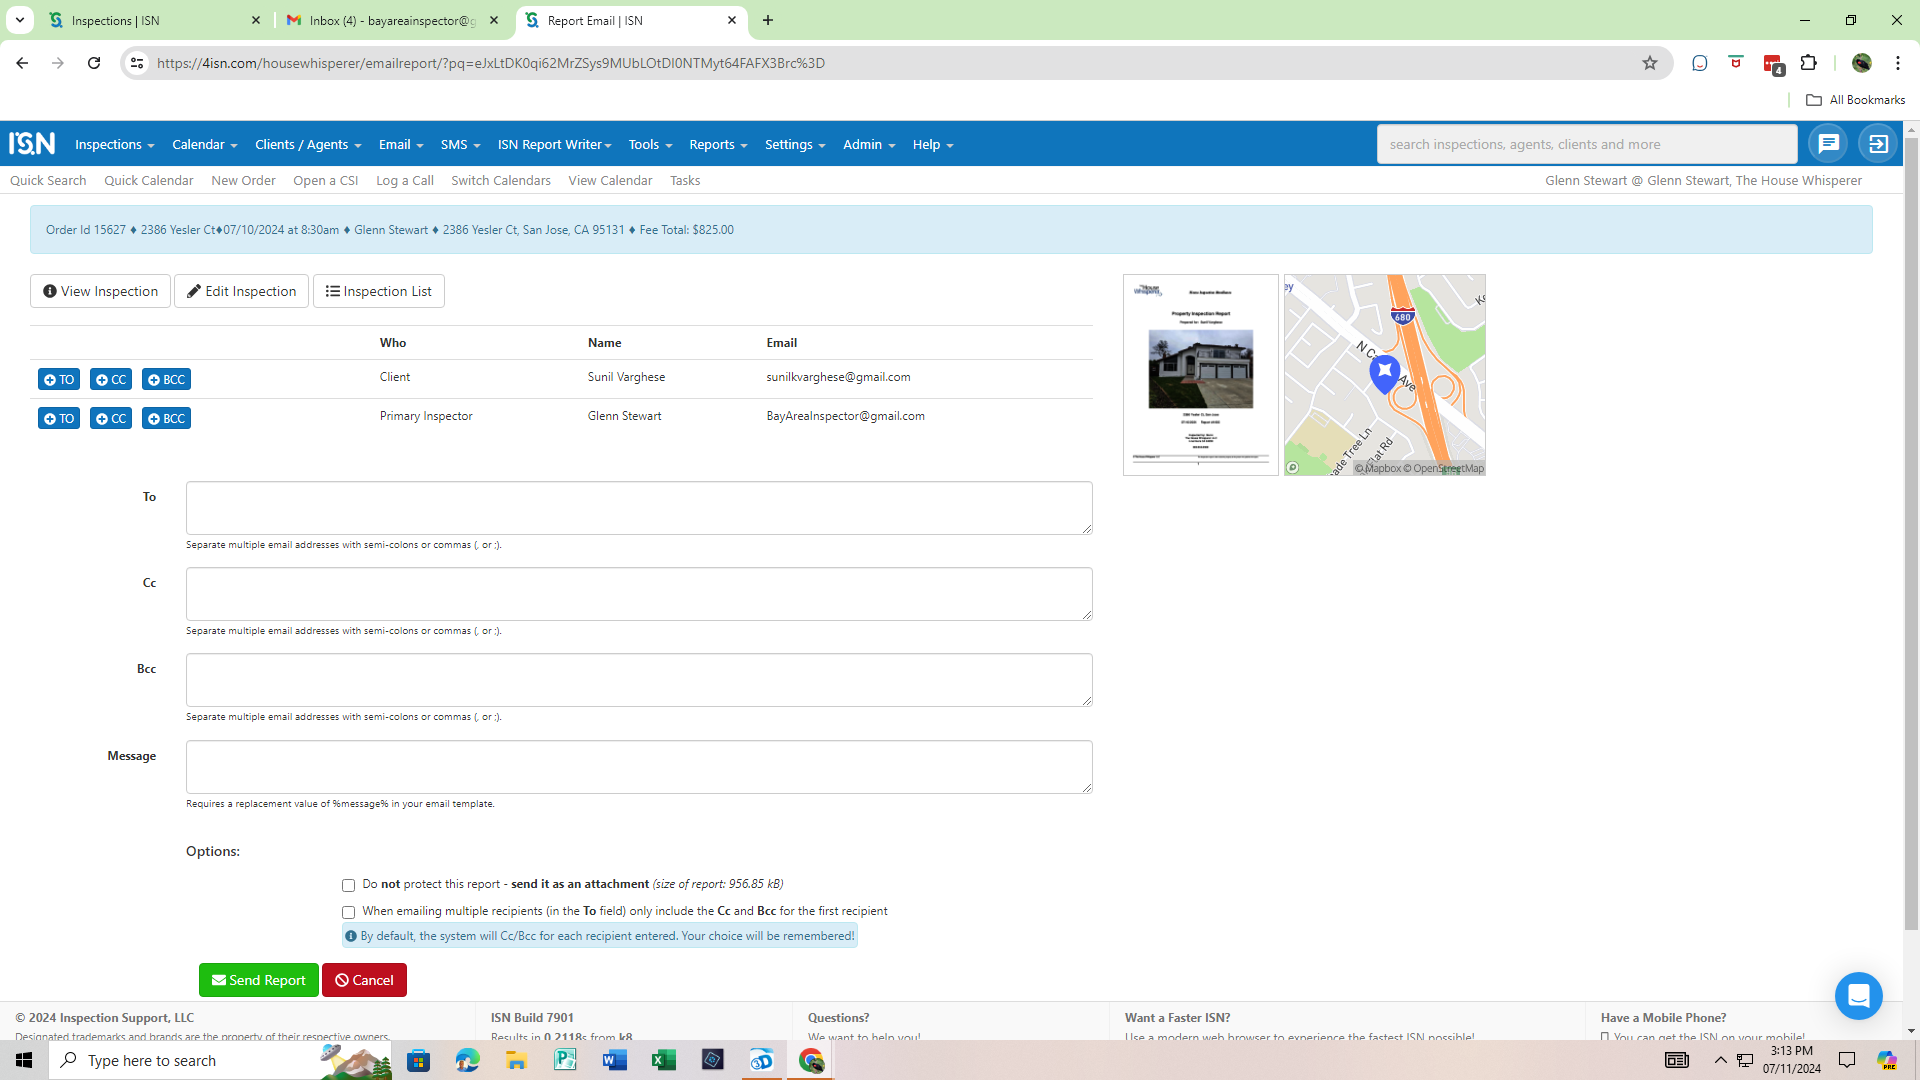The height and width of the screenshot is (1080, 1920).
Task: Open File Explorer from taskbar
Action: 516,1060
